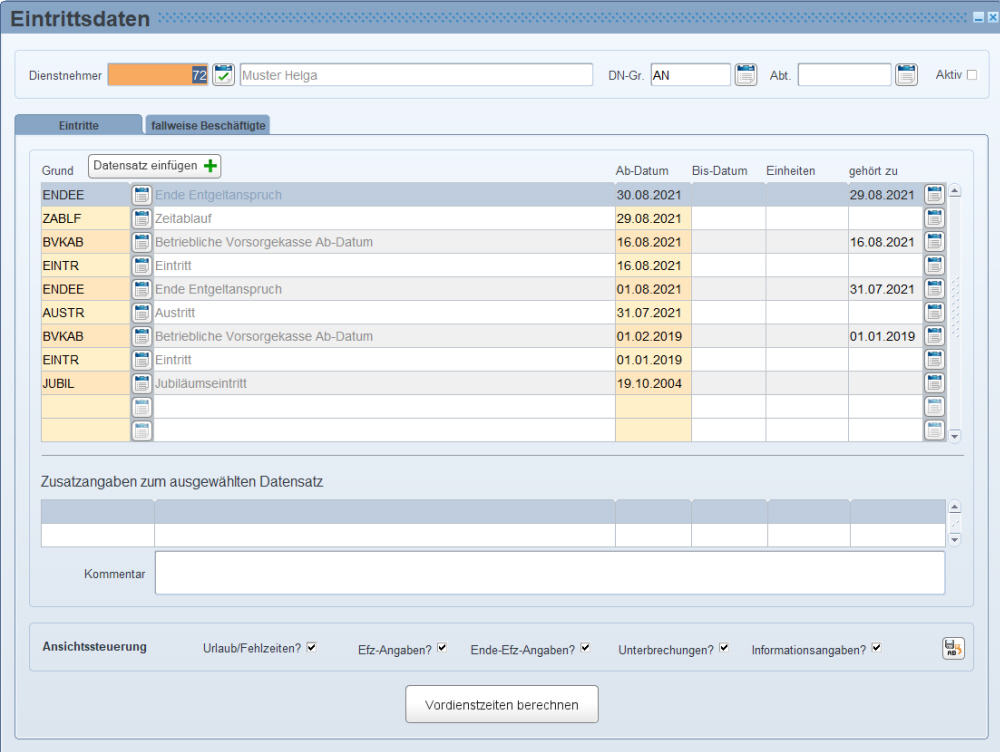Open gehört-zu lookup icon for EINTR 01.01.2019 row

[x=934, y=360]
